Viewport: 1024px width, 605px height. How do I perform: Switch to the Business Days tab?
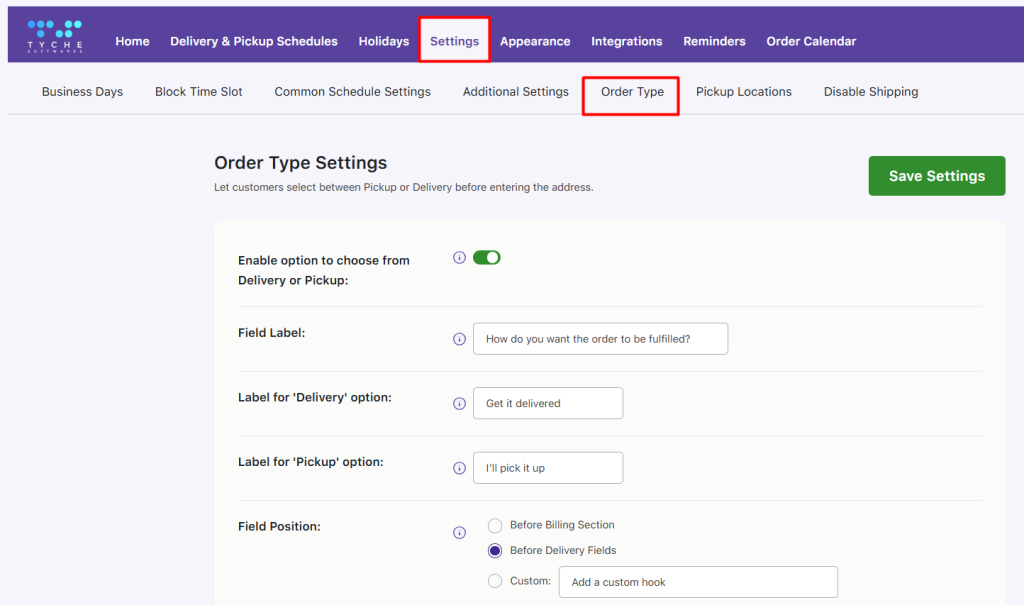pyautogui.click(x=82, y=91)
